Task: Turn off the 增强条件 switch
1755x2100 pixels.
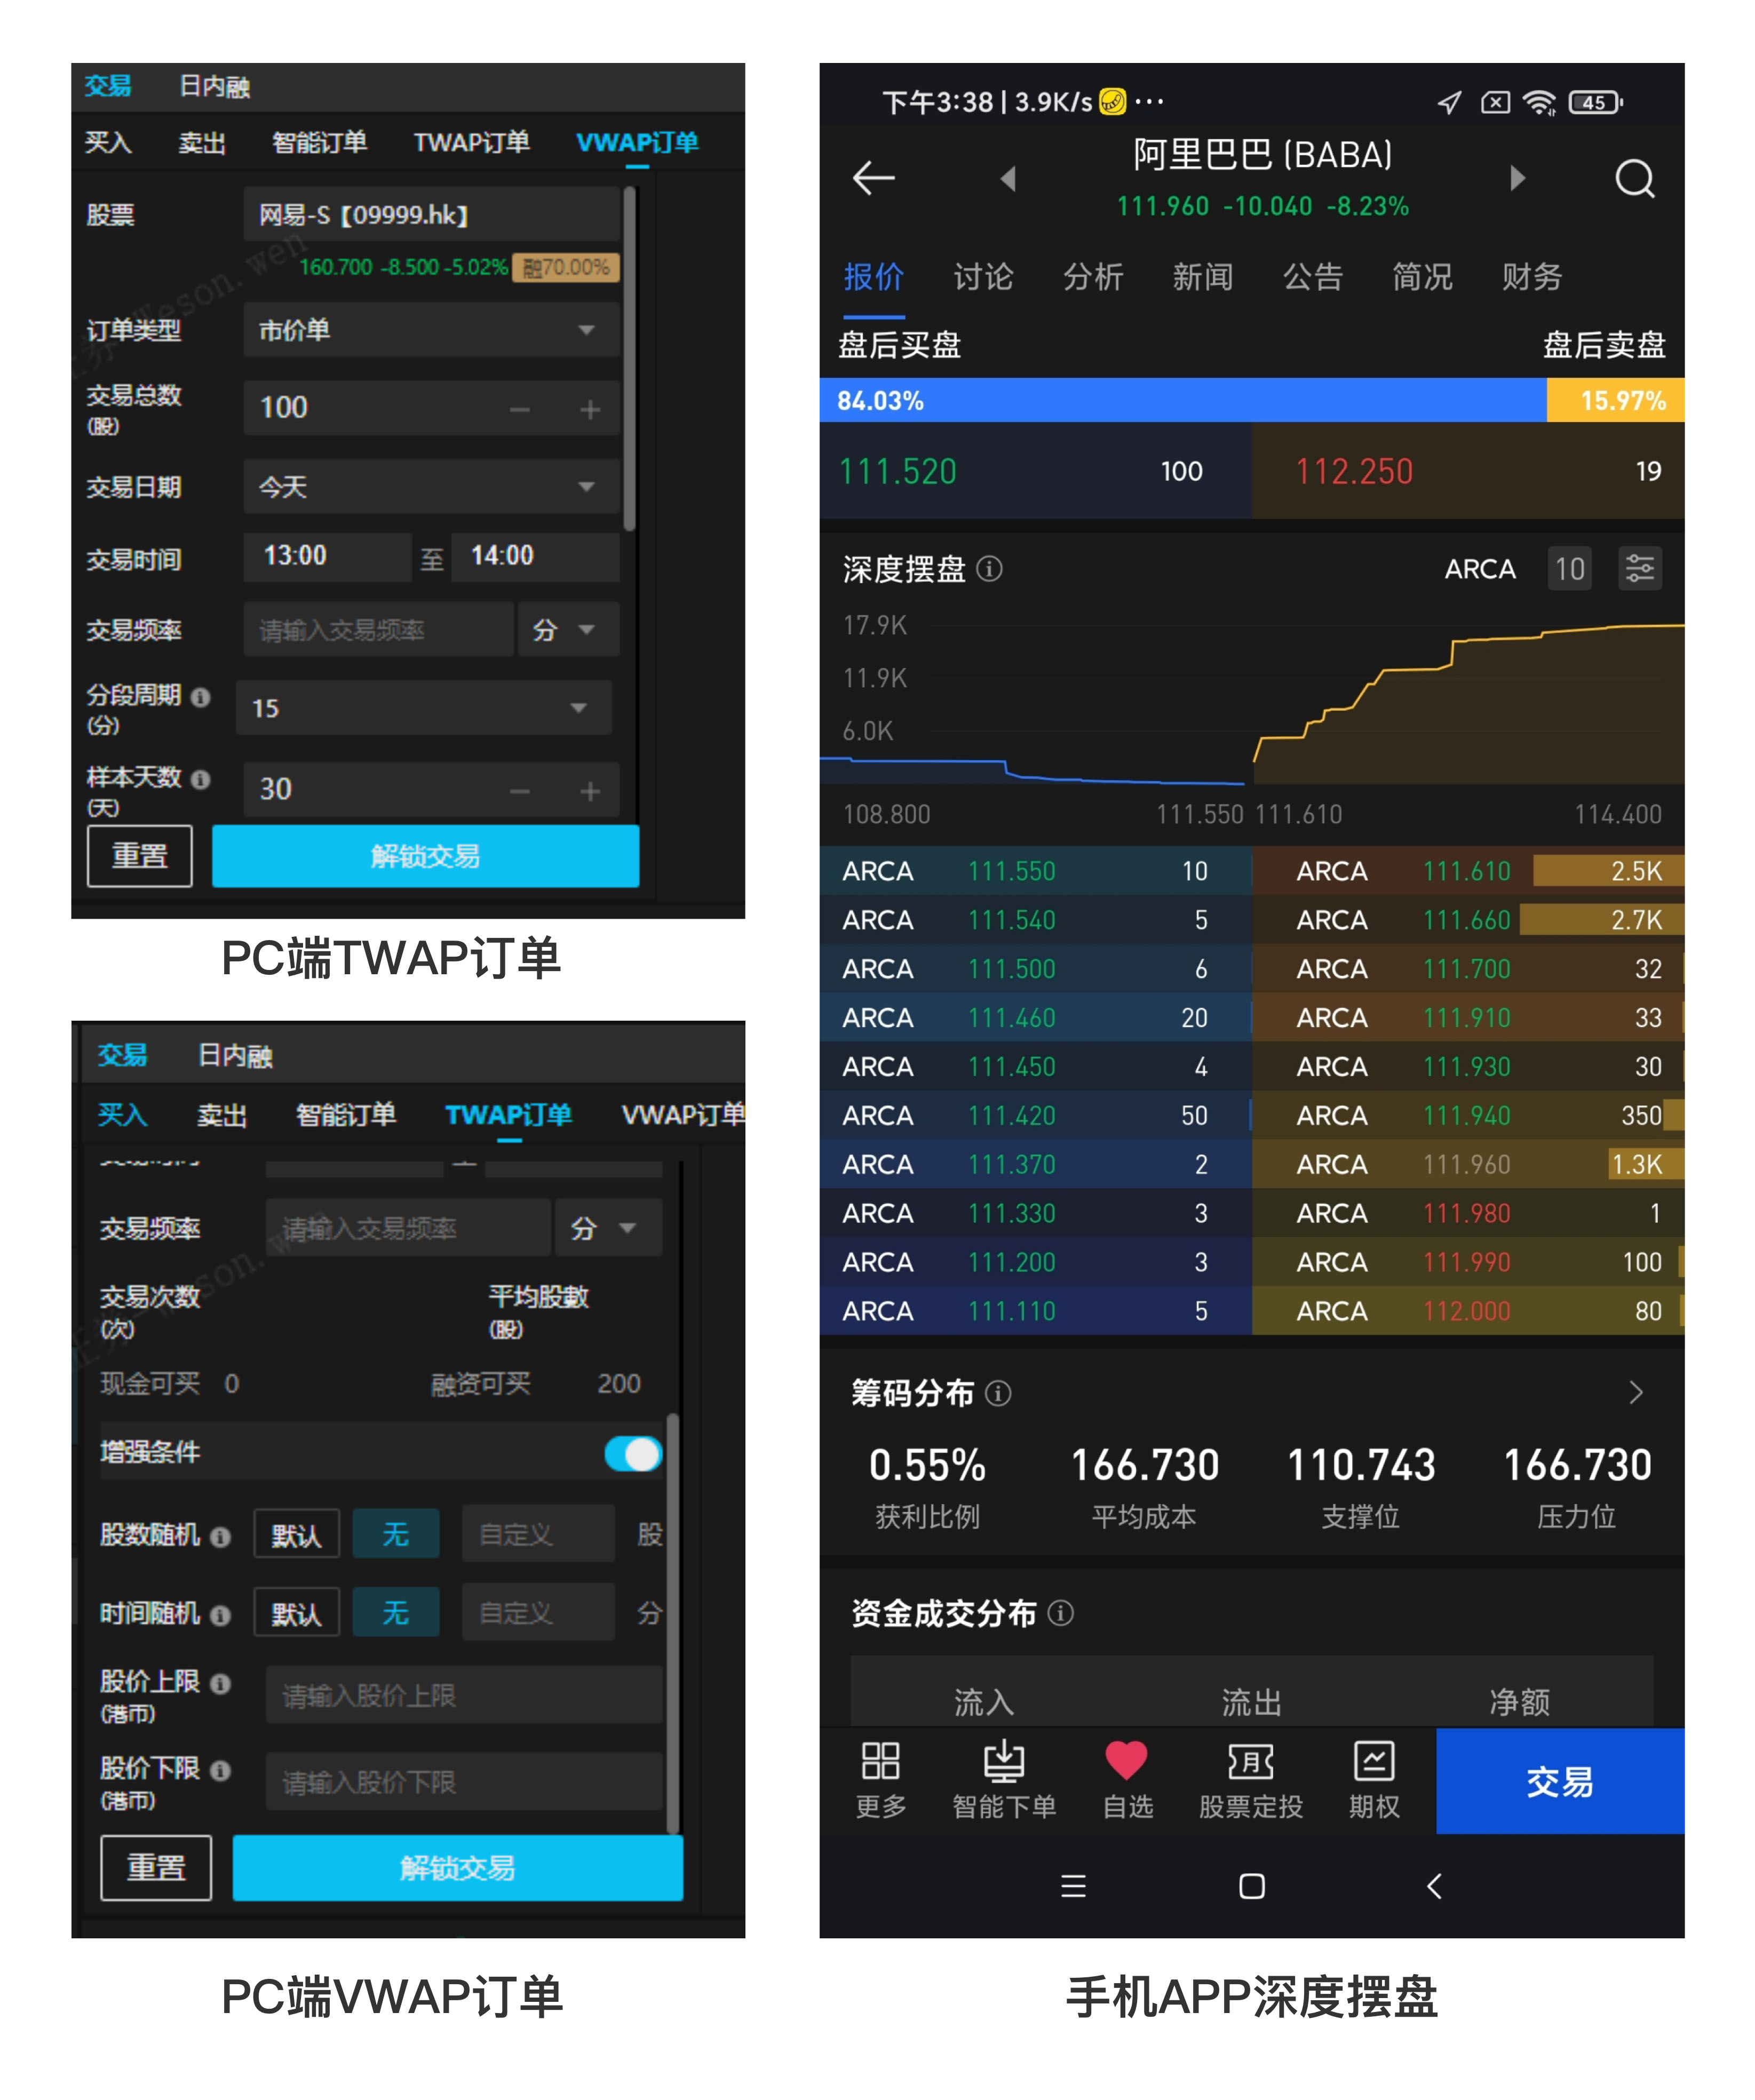Action: tap(633, 1453)
